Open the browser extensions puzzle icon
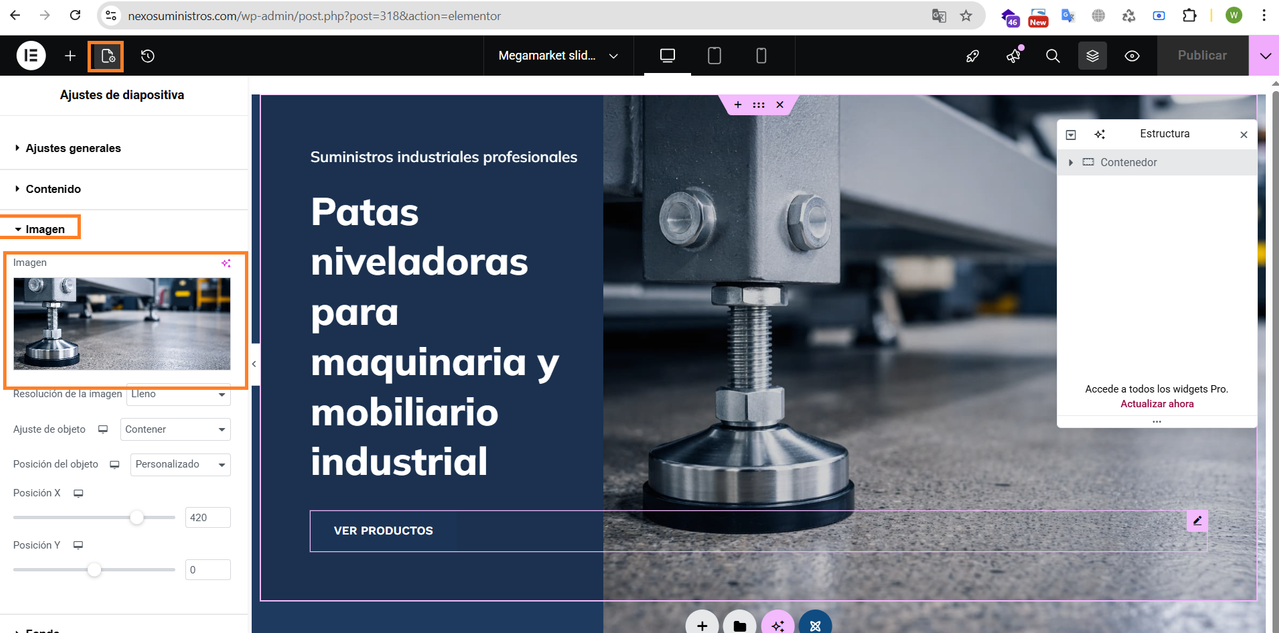The image size is (1279, 633). click(x=1189, y=16)
